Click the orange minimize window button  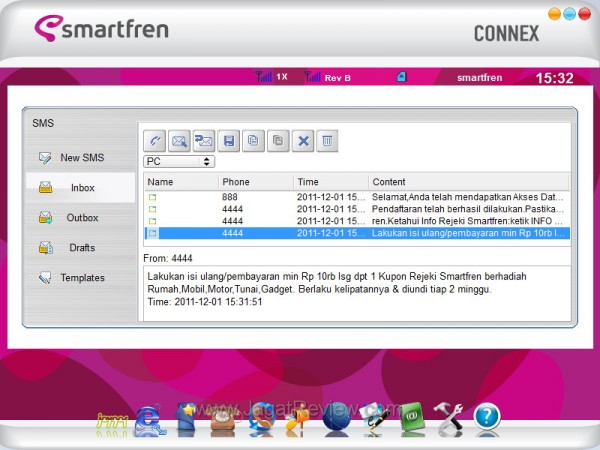pyautogui.click(x=554, y=14)
